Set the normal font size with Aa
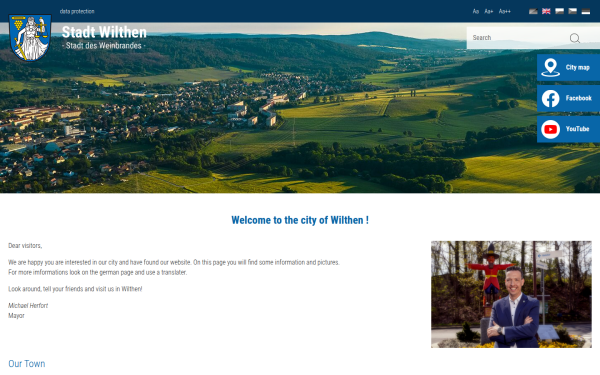The width and height of the screenshot is (600, 375). point(476,11)
